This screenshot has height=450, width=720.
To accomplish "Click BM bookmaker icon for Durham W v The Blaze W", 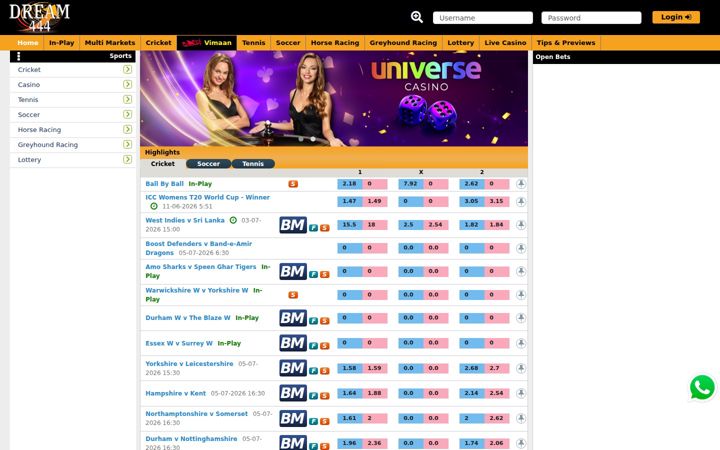I will point(293,318).
